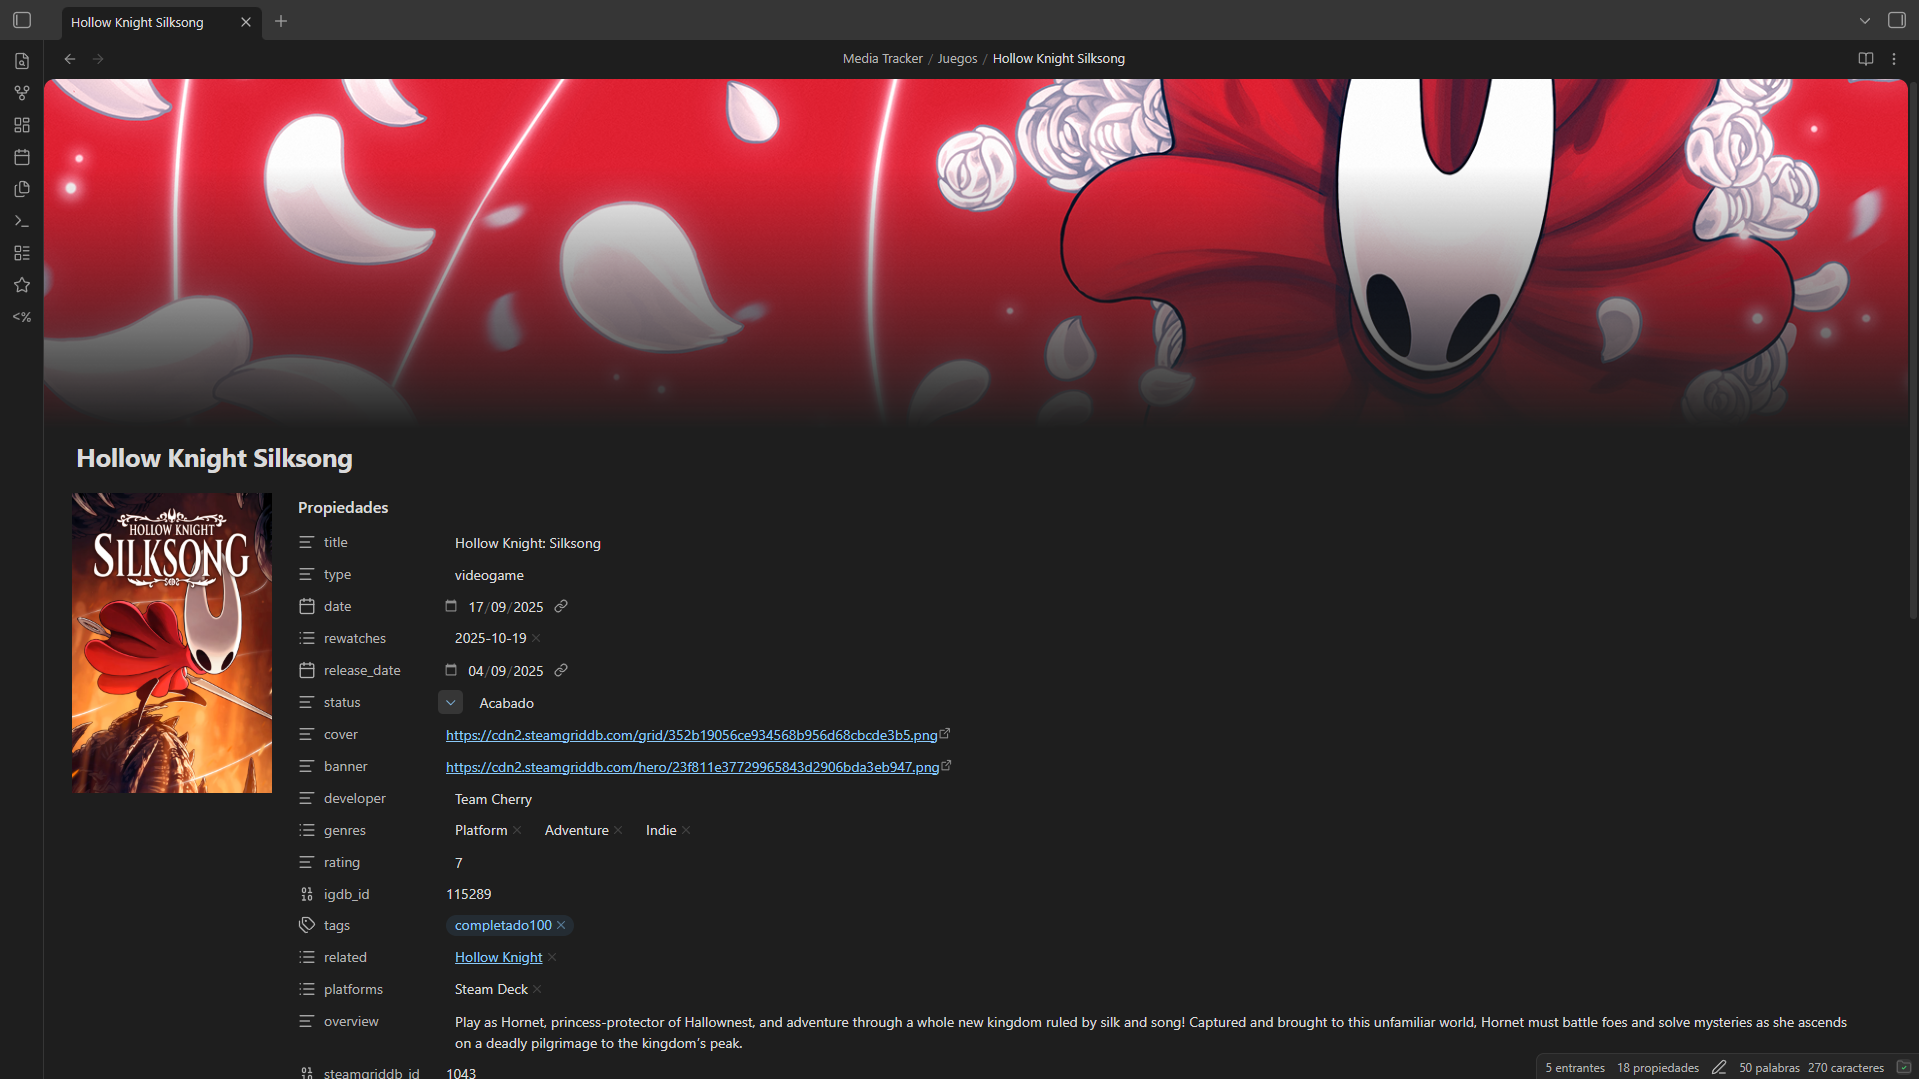Switch to reading view with book icon
Screen dimensions: 1919x1079
[x=1865, y=59]
